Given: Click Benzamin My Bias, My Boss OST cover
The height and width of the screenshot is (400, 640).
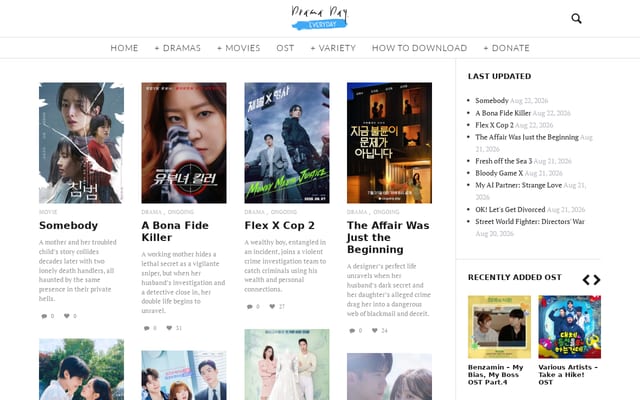Looking at the screenshot, I should (499, 327).
